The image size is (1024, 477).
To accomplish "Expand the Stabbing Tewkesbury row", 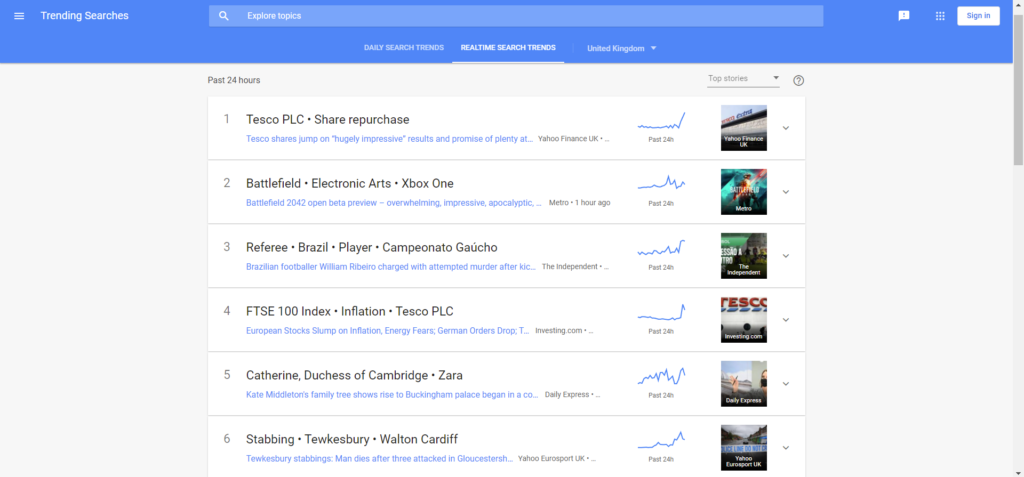I will 786,448.
